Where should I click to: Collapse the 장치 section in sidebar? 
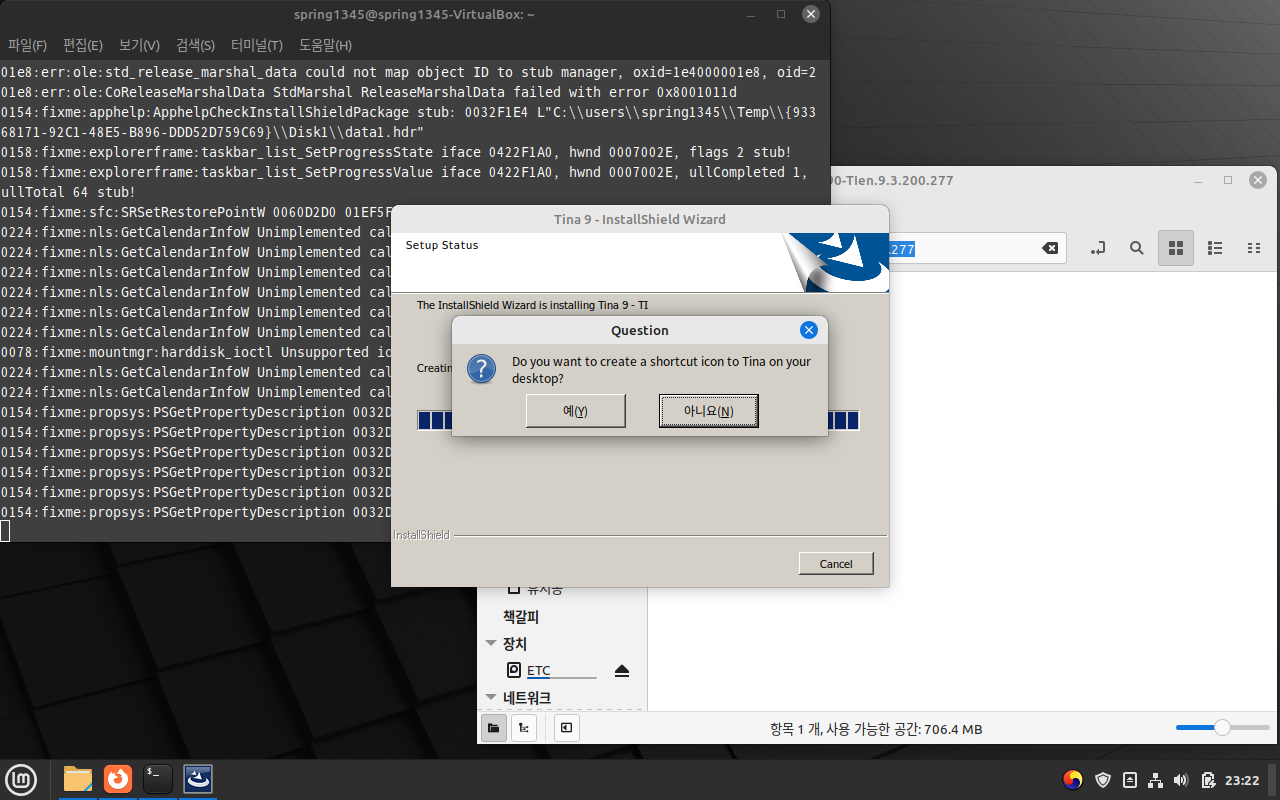tap(491, 644)
